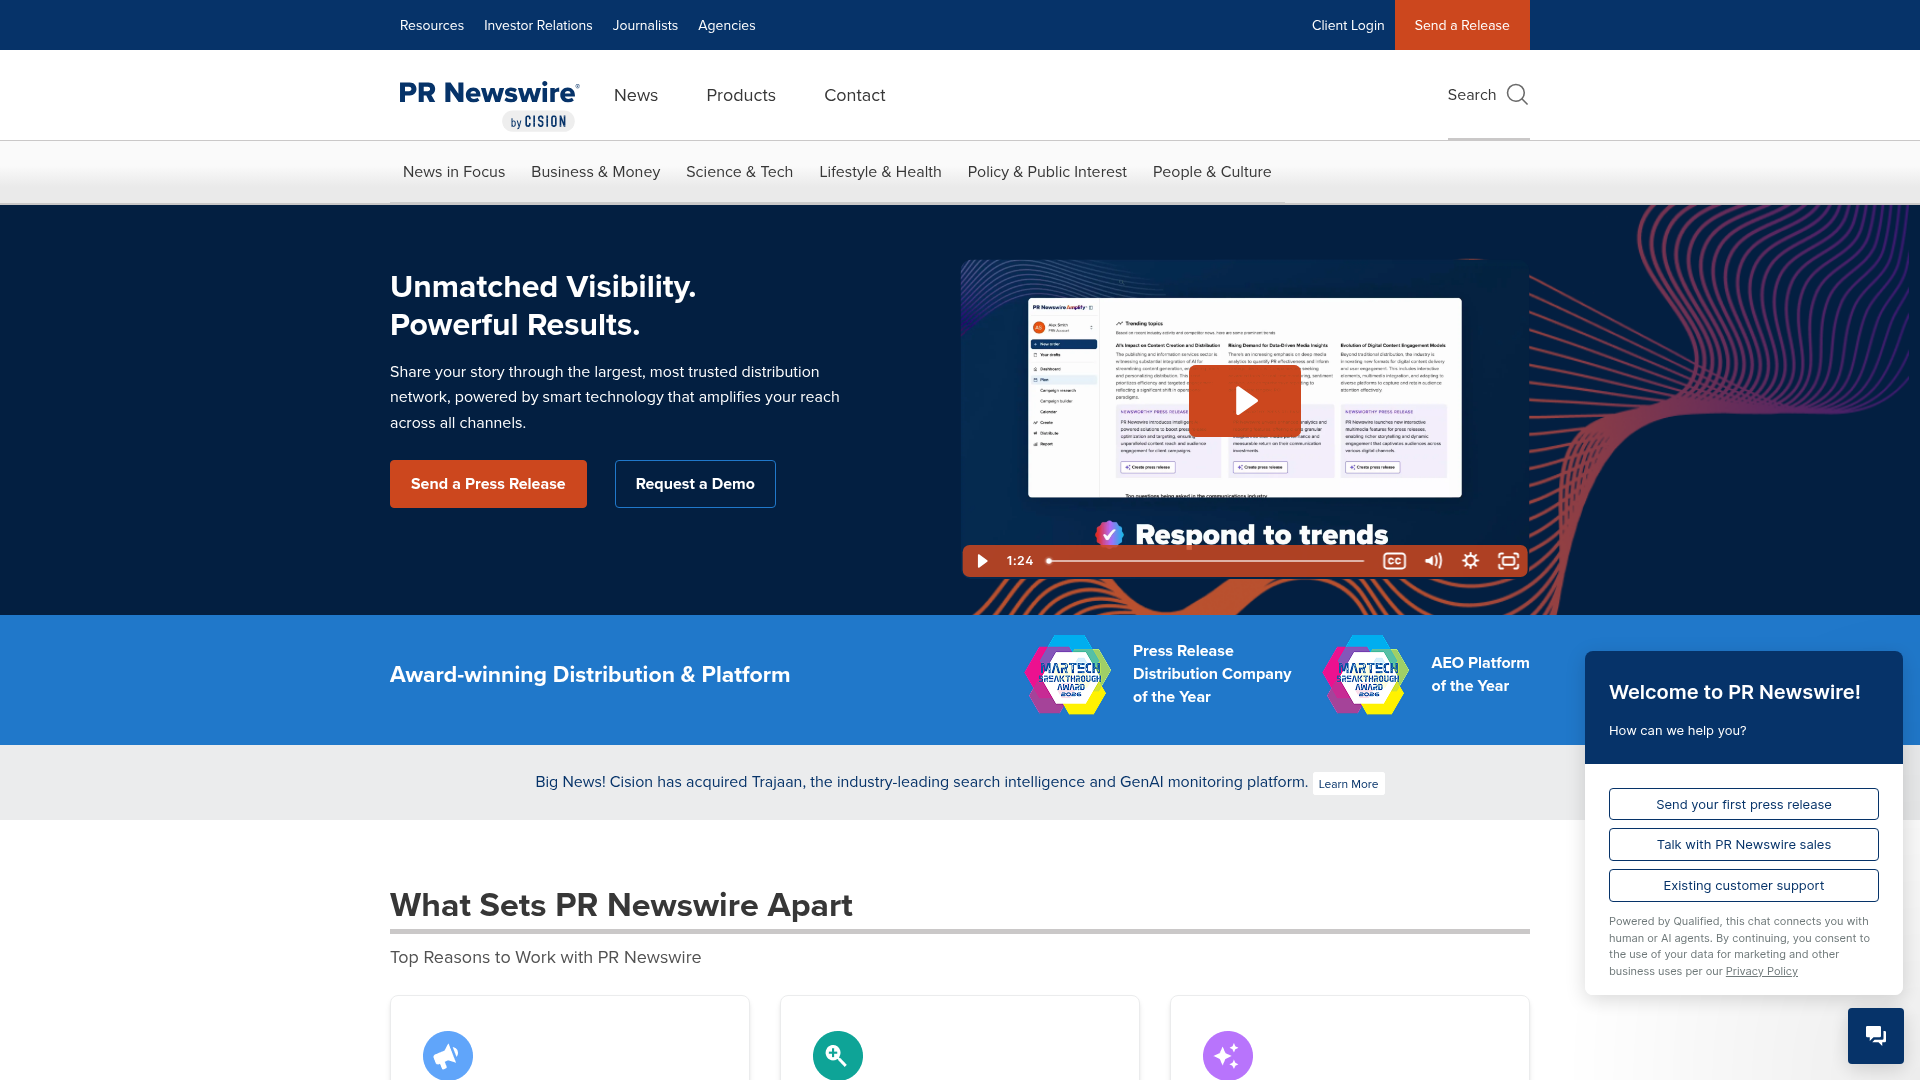Click the PR Newswire logo

(x=489, y=105)
